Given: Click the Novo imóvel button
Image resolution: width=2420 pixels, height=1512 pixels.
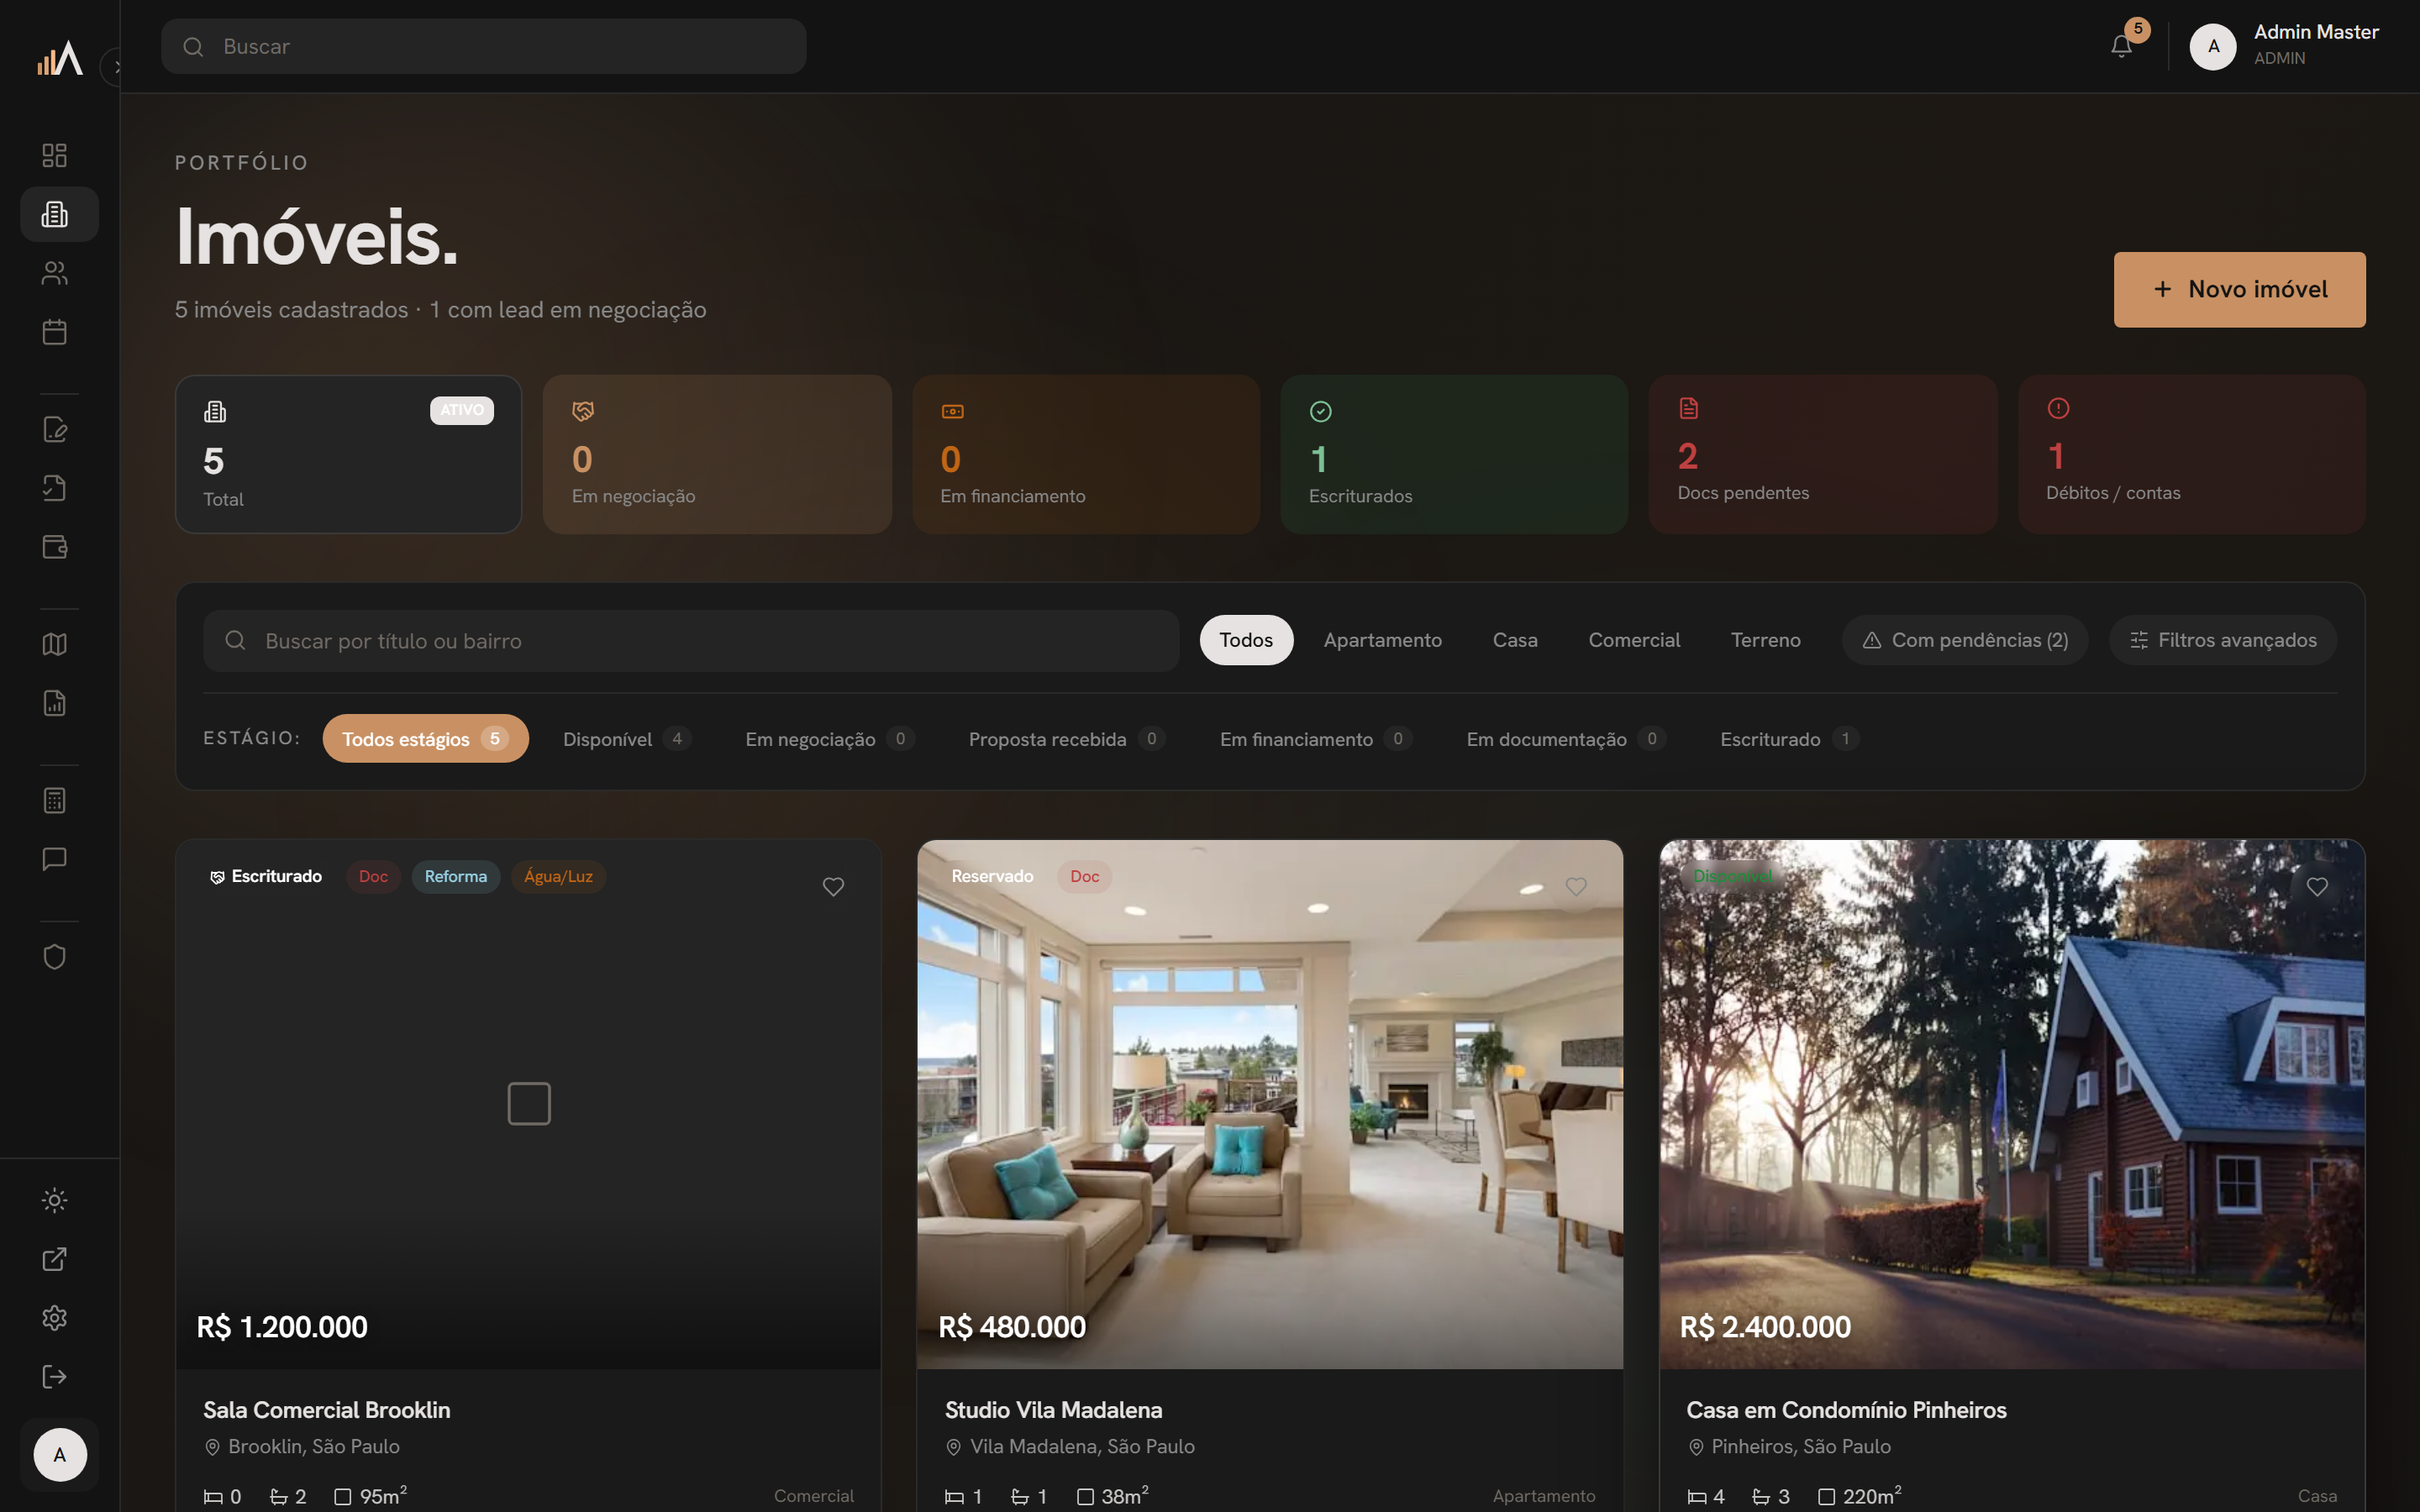Looking at the screenshot, I should (2239, 290).
